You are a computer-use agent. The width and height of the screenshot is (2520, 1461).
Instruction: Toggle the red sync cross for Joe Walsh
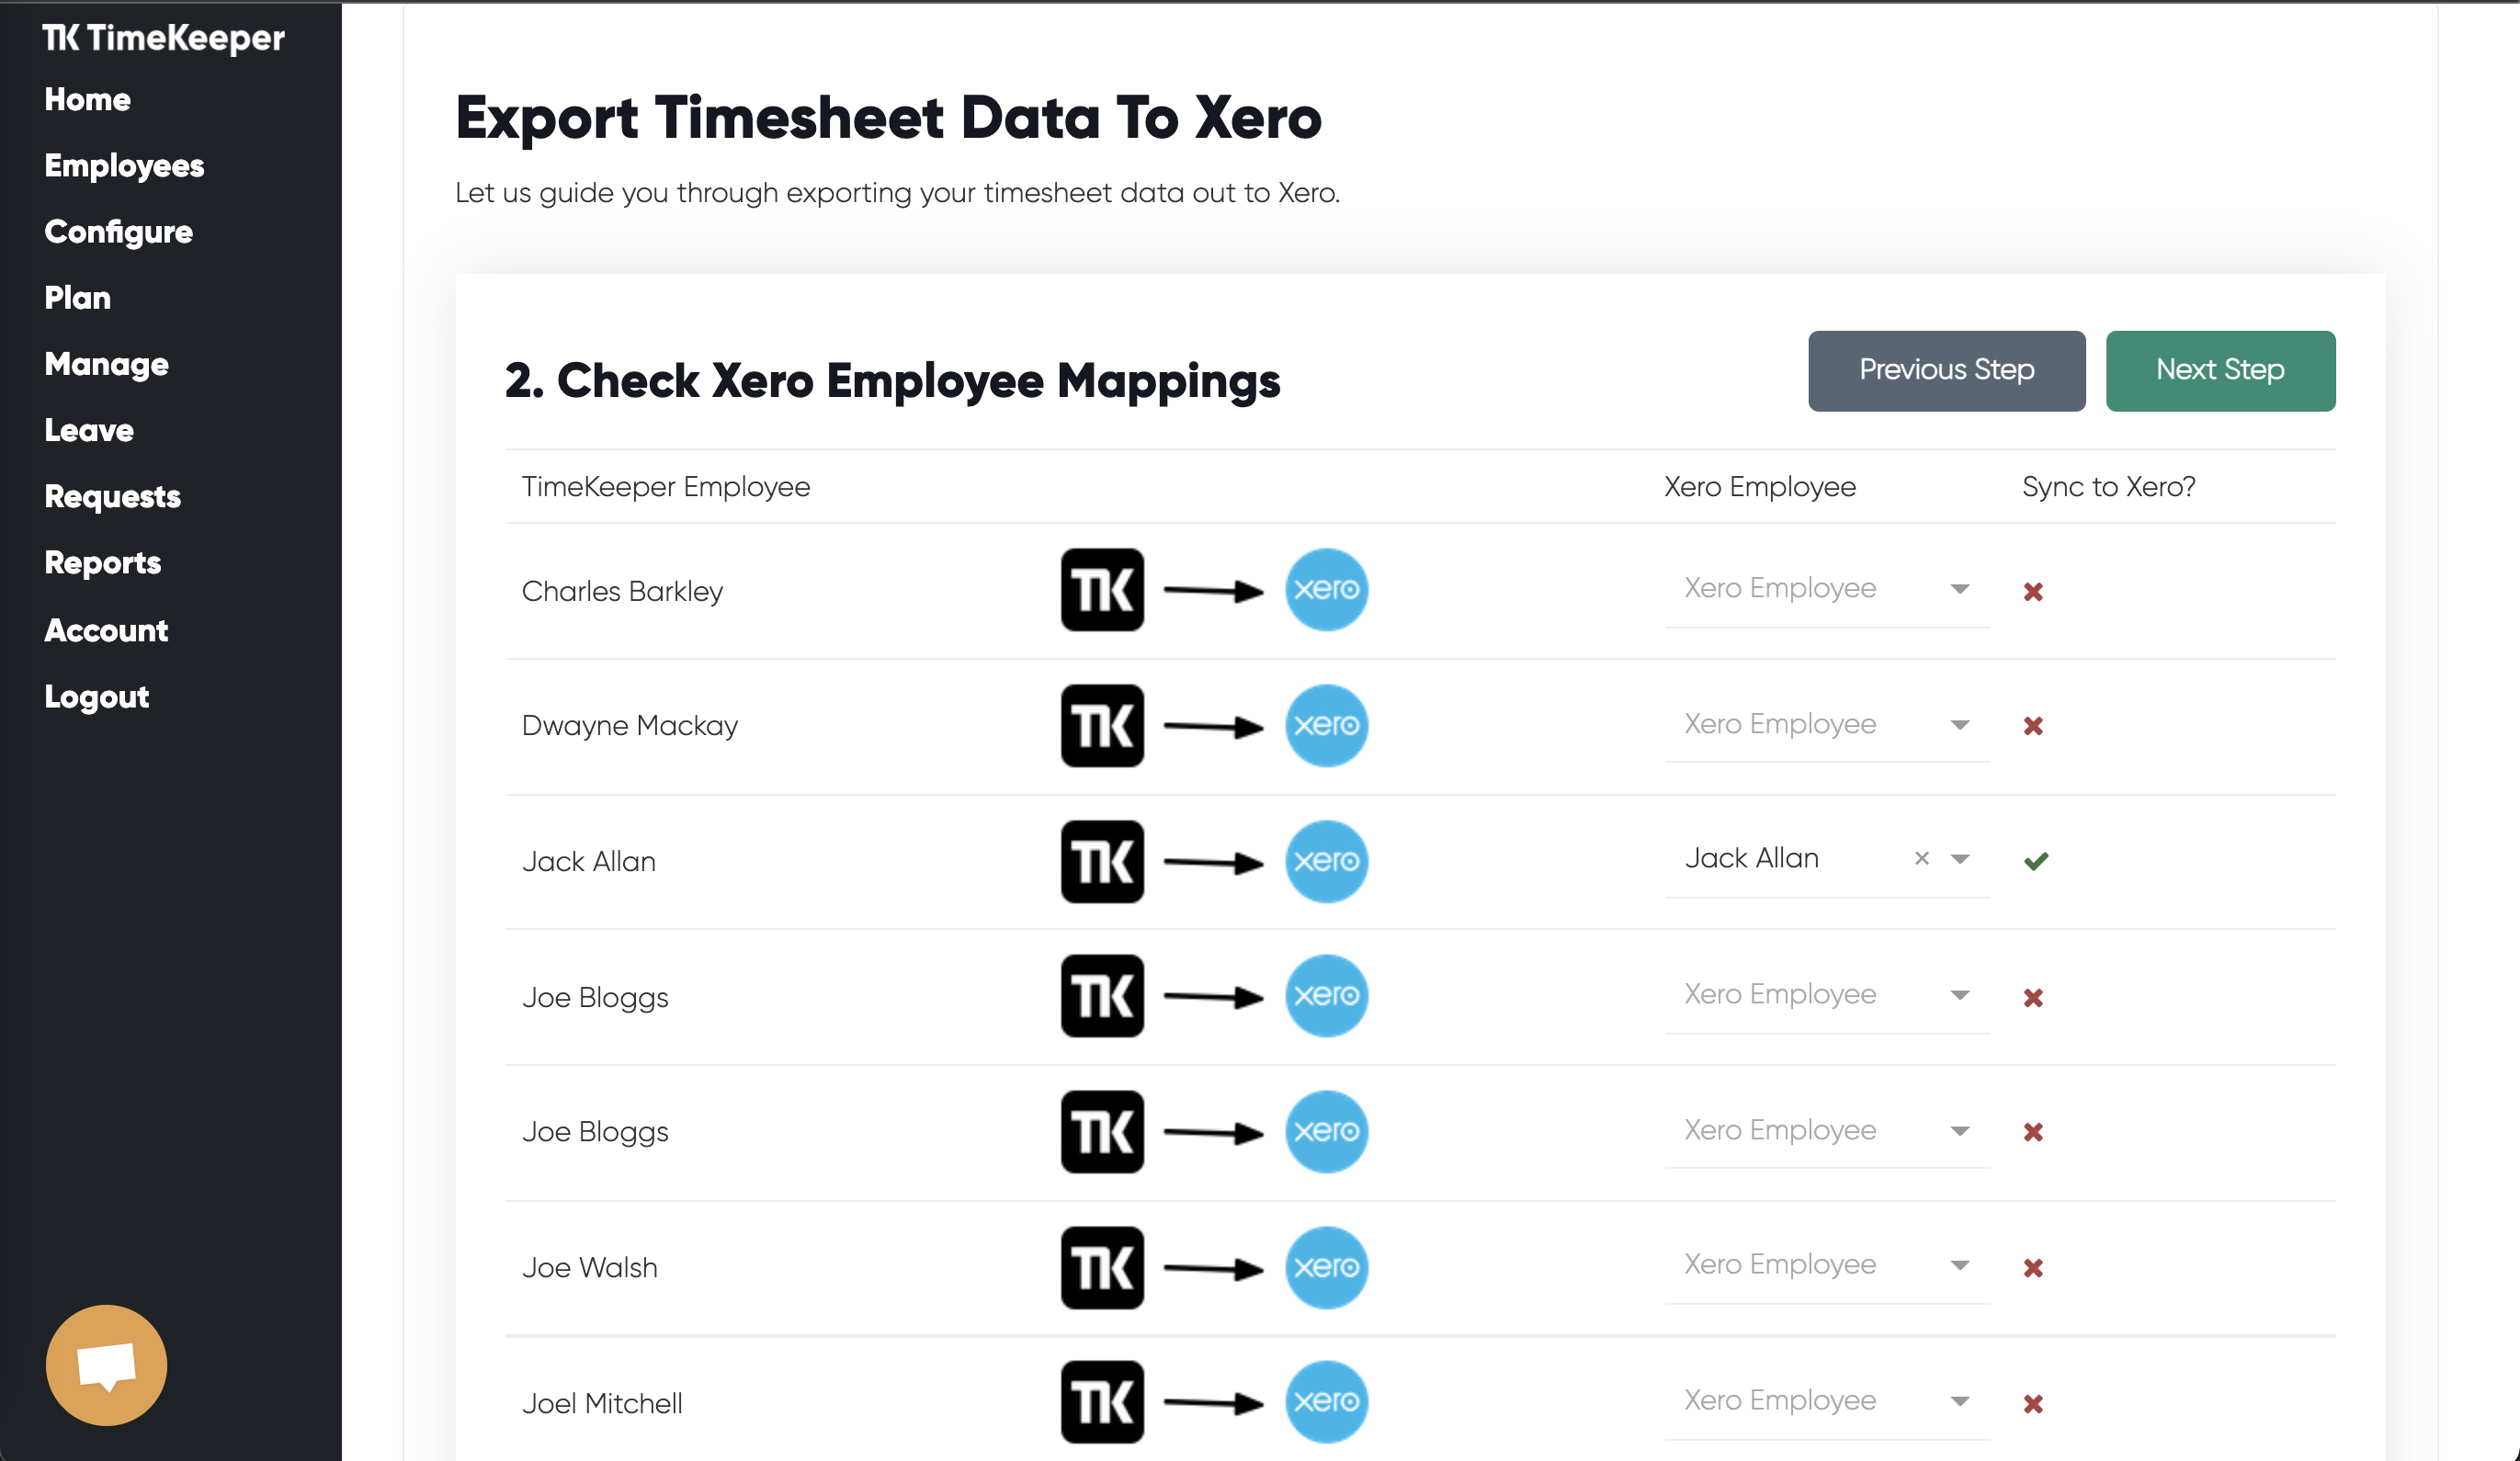2033,1268
